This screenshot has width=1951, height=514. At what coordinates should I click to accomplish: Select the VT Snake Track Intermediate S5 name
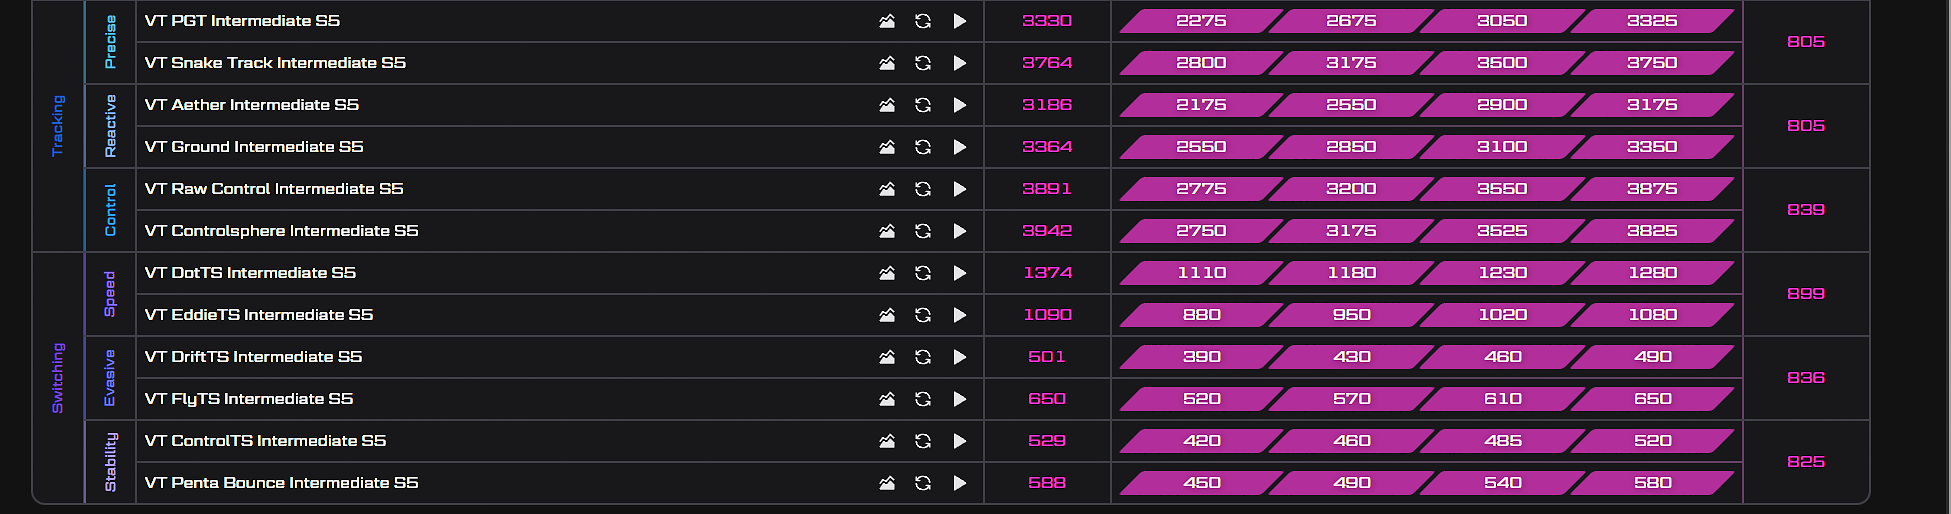coord(275,63)
